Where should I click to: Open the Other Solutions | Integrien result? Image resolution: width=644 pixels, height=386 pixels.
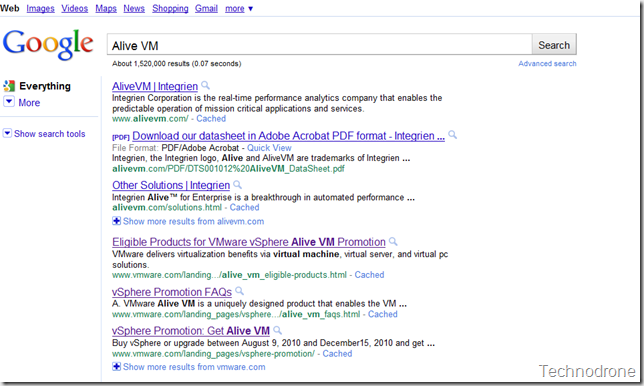(x=171, y=185)
